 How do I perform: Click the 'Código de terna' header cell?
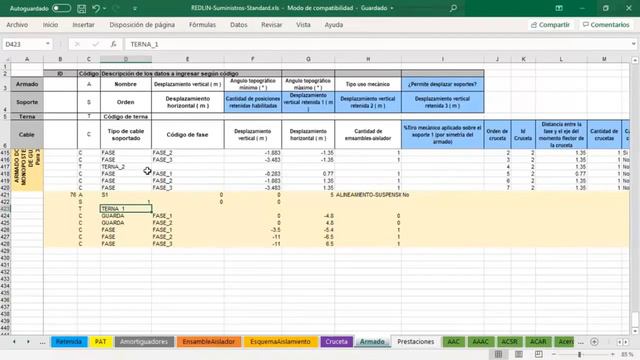click(x=126, y=116)
